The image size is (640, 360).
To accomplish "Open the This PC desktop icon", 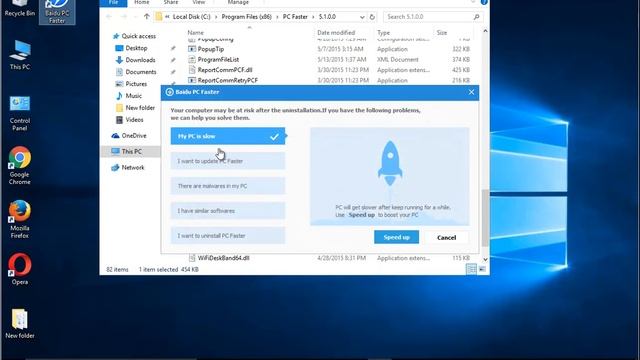I will (x=20, y=55).
